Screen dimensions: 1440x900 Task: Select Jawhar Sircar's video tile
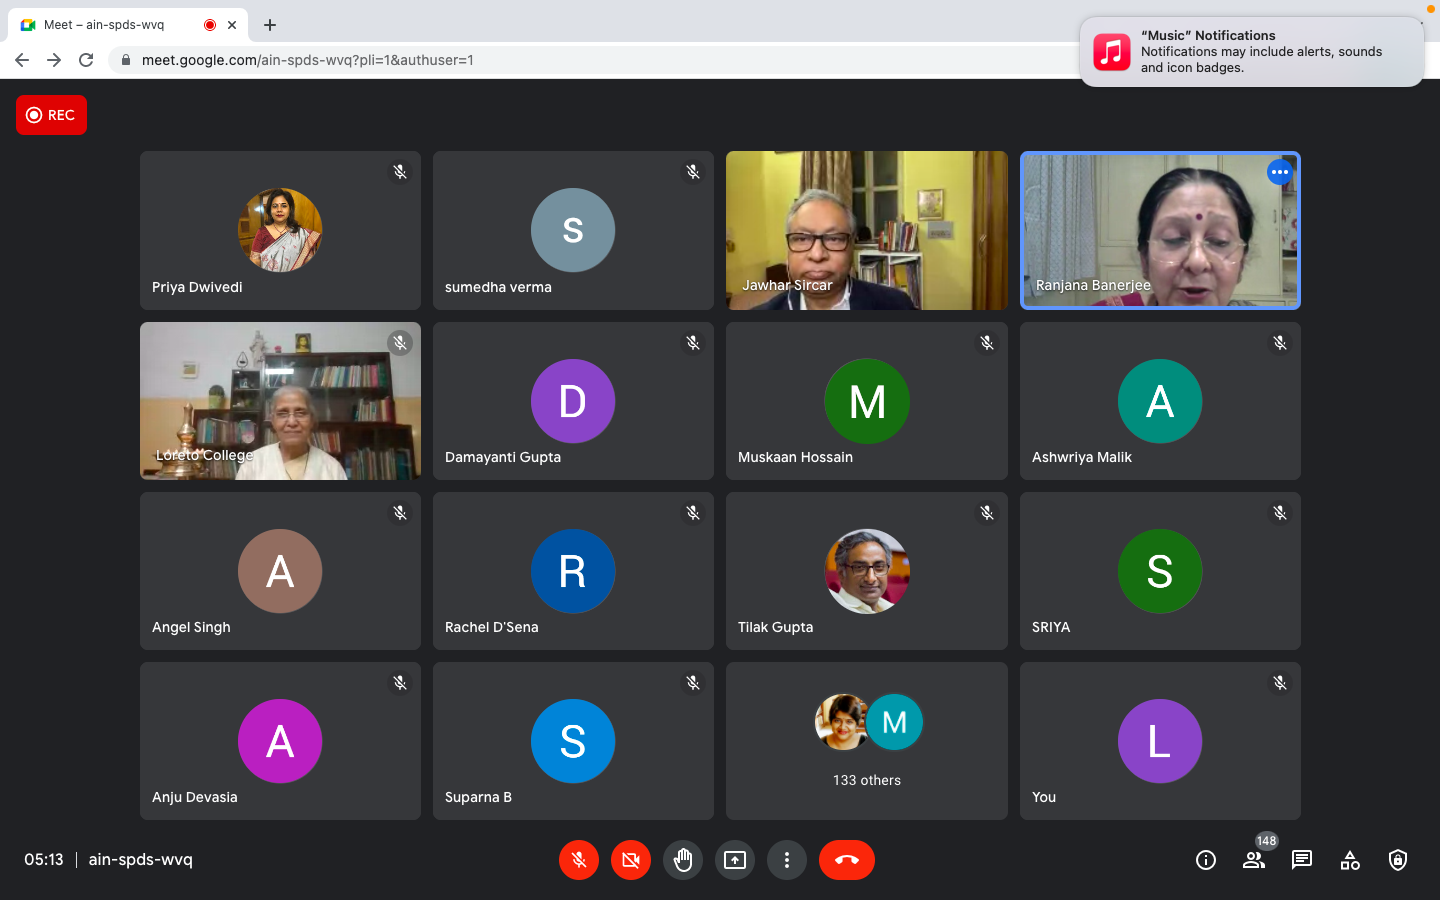866,230
